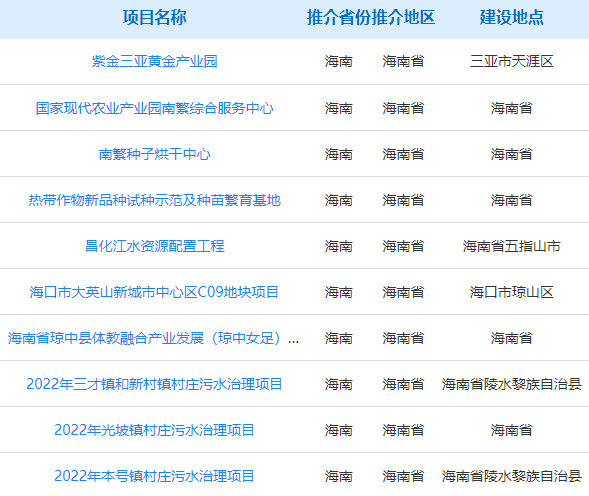Select 三亚市天涯区 location cell
589x496 pixels.
[x=512, y=61]
